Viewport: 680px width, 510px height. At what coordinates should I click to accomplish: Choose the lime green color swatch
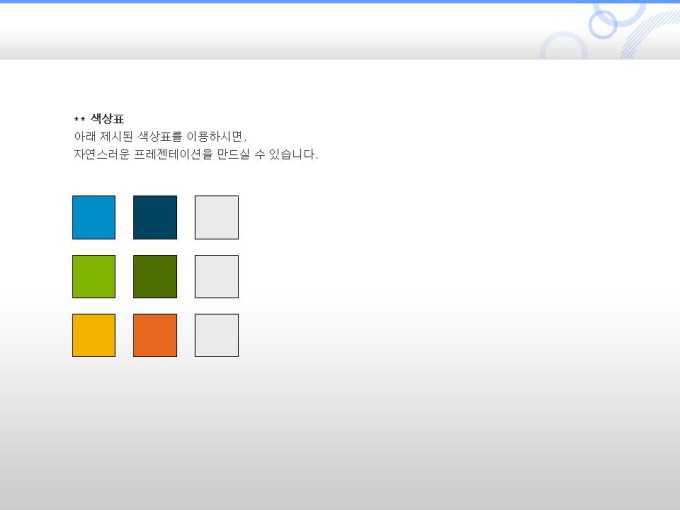click(x=94, y=276)
